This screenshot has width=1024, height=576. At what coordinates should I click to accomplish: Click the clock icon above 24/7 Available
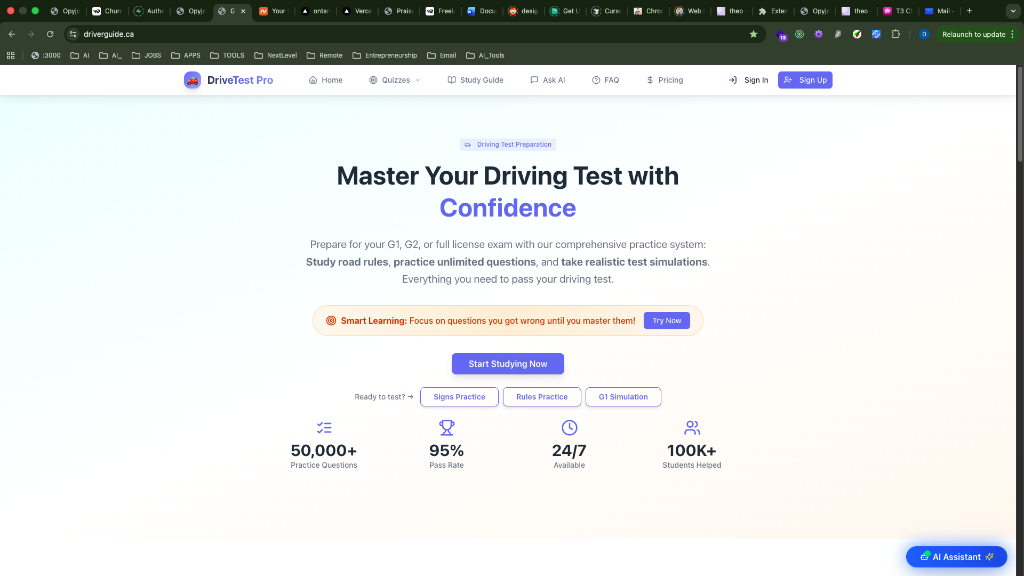569,427
